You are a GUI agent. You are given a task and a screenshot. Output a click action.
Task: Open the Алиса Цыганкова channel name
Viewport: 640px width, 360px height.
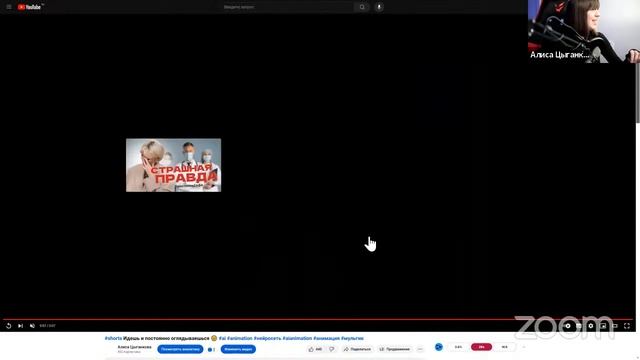pyautogui.click(x=134, y=347)
